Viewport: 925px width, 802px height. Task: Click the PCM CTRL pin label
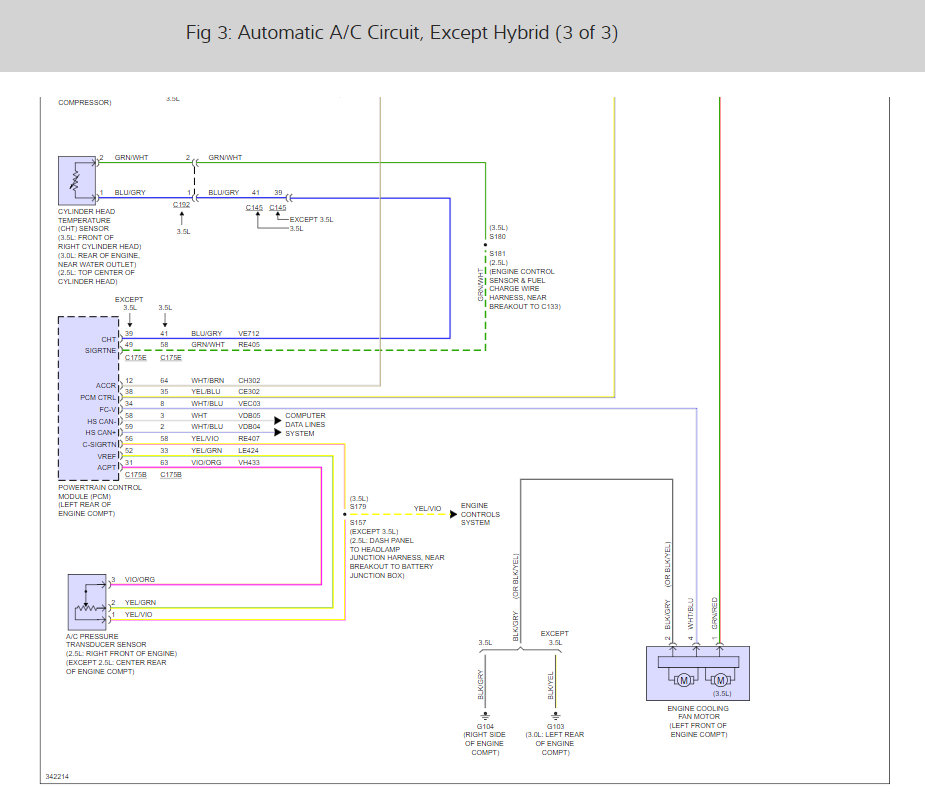click(98, 398)
